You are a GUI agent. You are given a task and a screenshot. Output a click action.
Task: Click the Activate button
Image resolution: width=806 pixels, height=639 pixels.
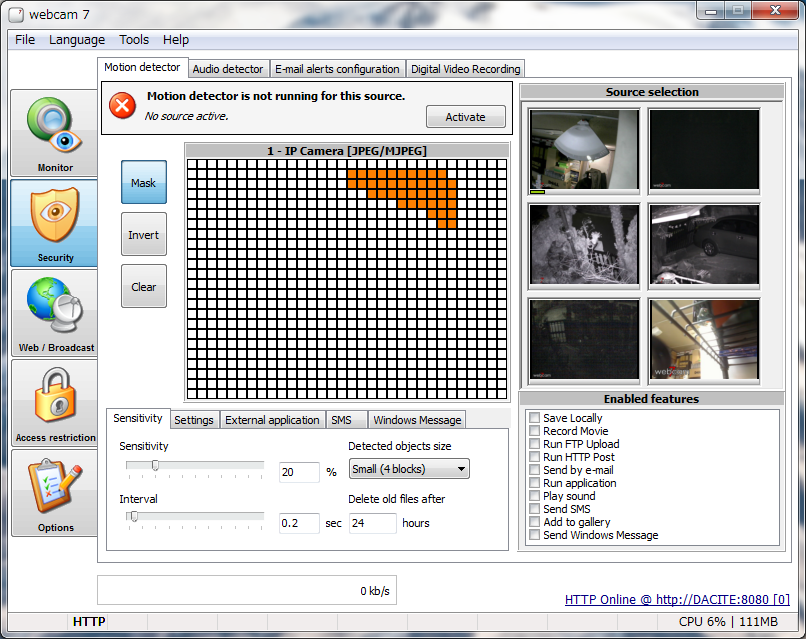click(x=466, y=117)
